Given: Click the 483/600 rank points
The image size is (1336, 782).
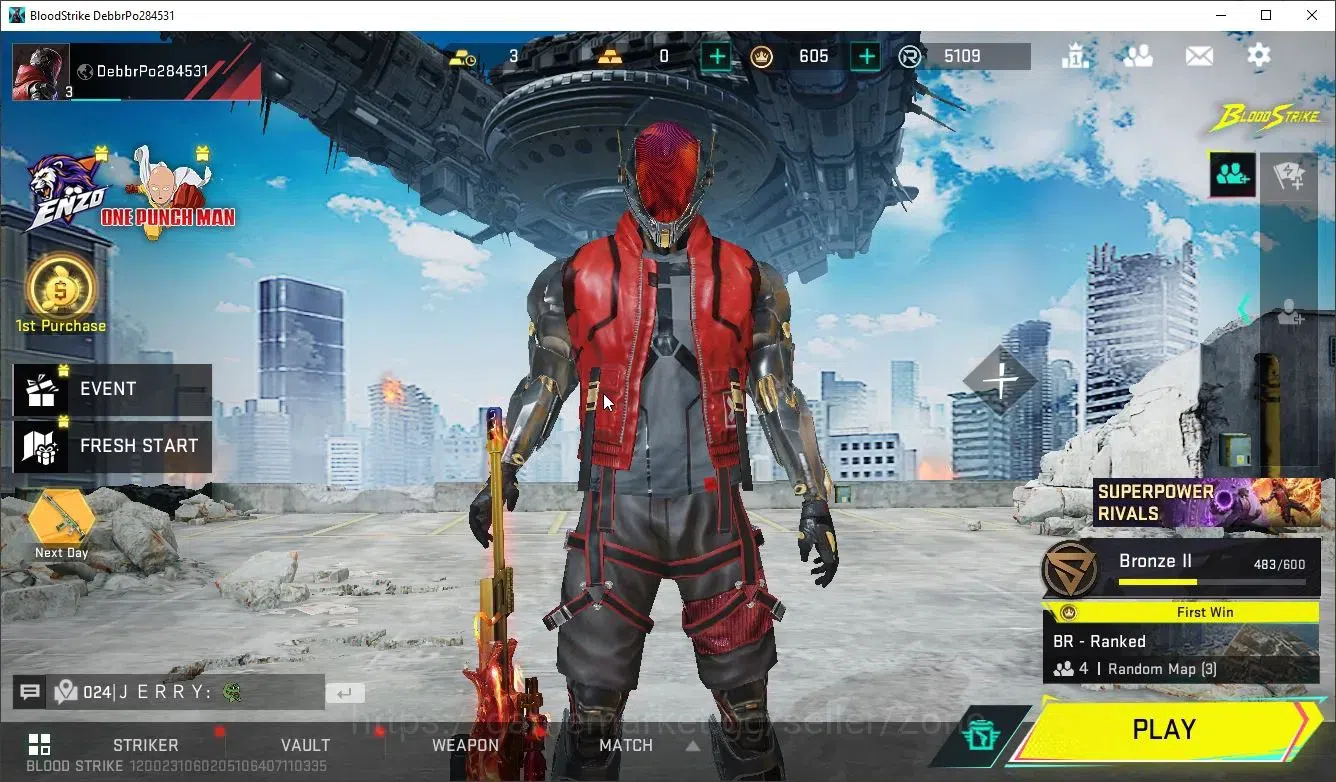Looking at the screenshot, I should [1279, 565].
